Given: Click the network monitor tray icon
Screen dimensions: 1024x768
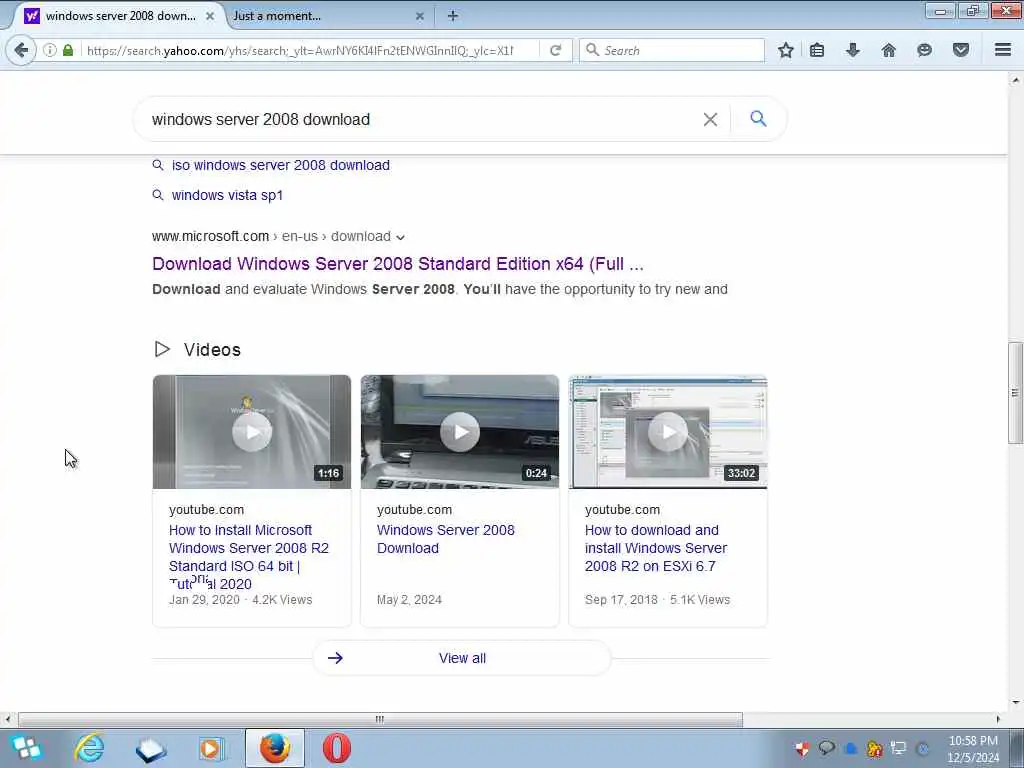Looking at the screenshot, I should [x=899, y=748].
